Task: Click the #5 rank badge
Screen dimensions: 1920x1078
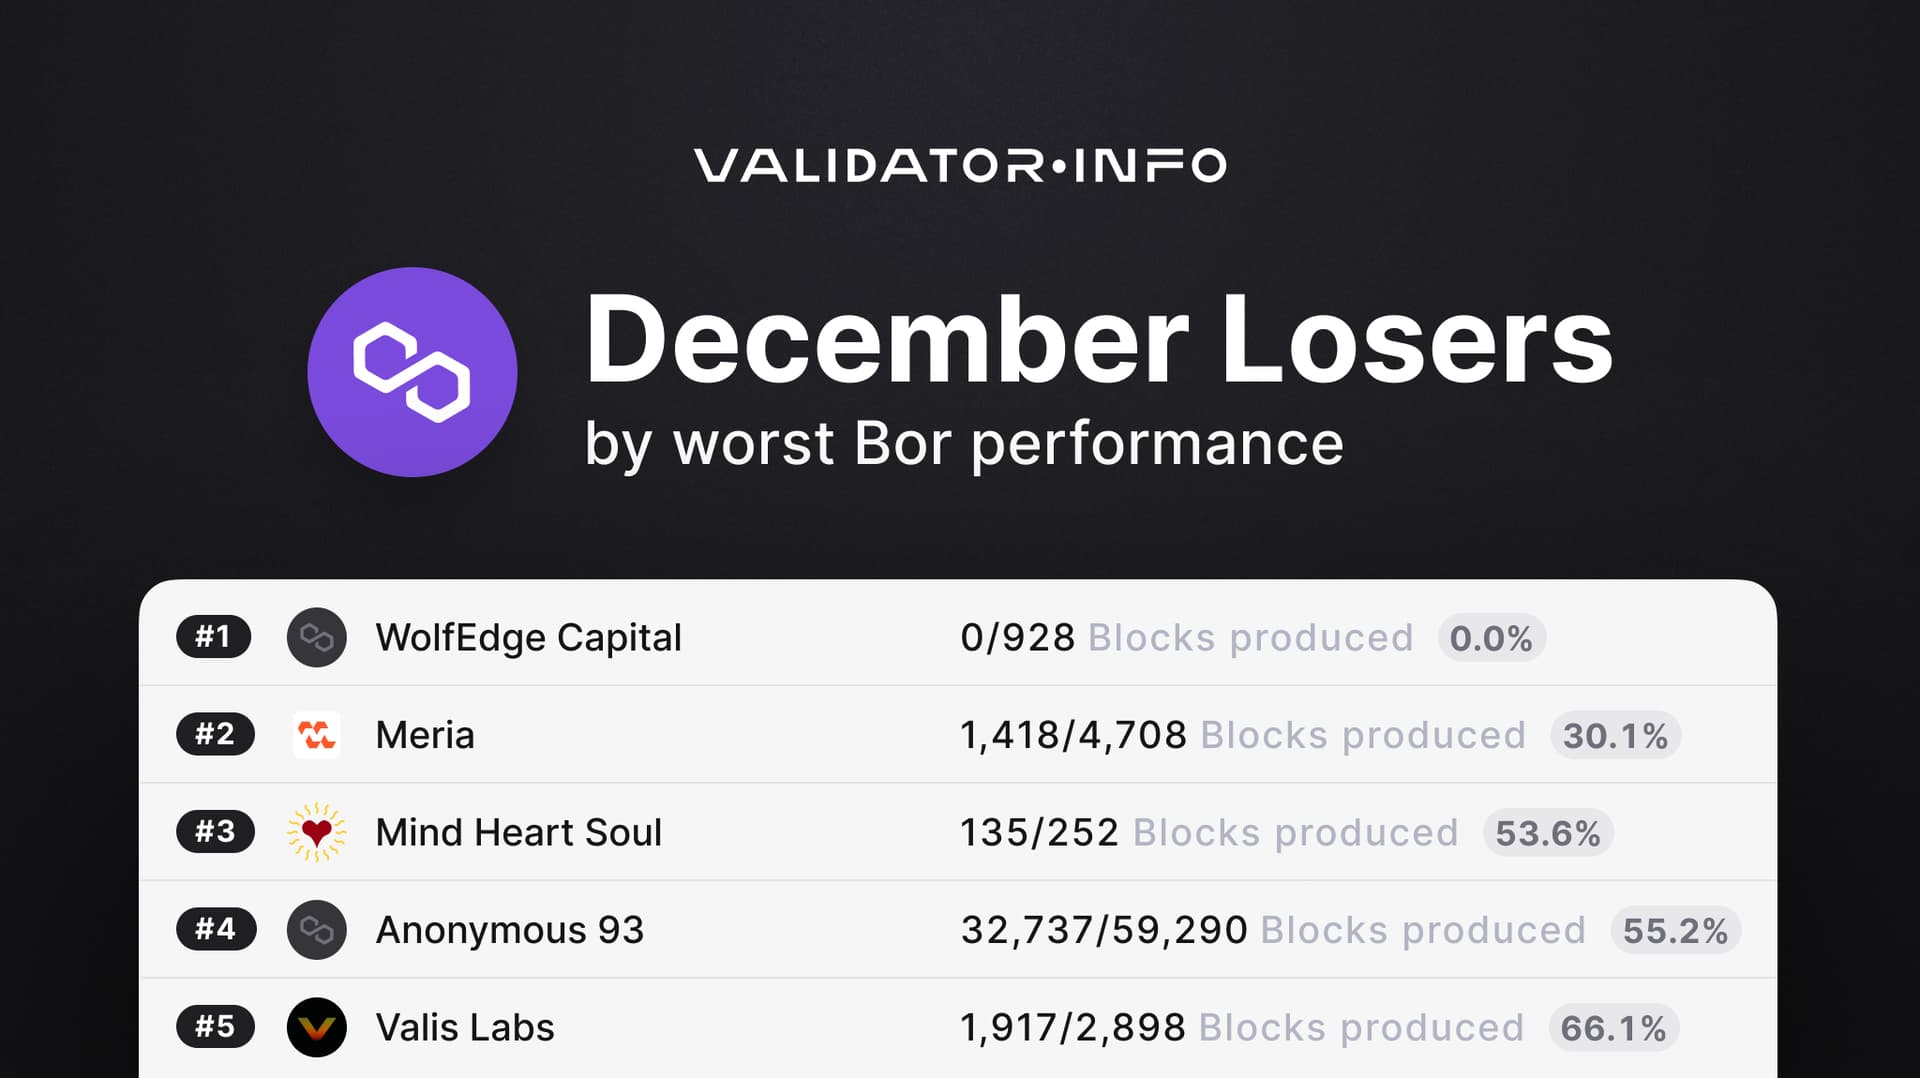Action: click(x=215, y=1026)
